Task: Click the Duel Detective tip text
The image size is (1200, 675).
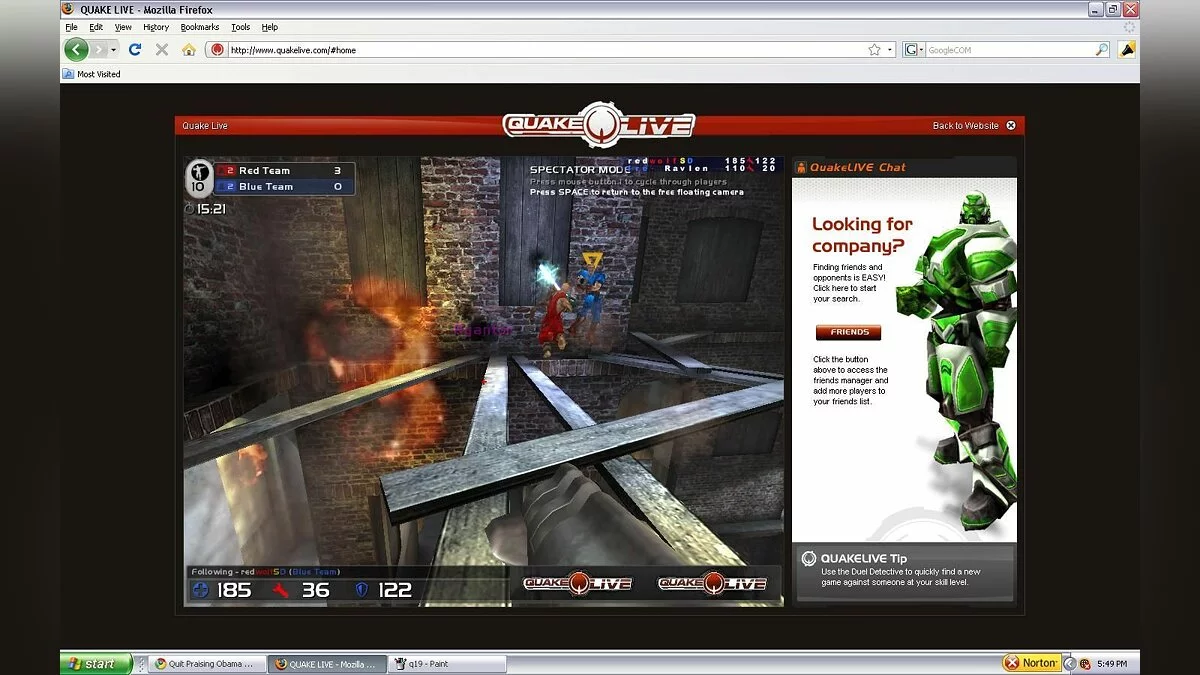Action: coord(901,577)
